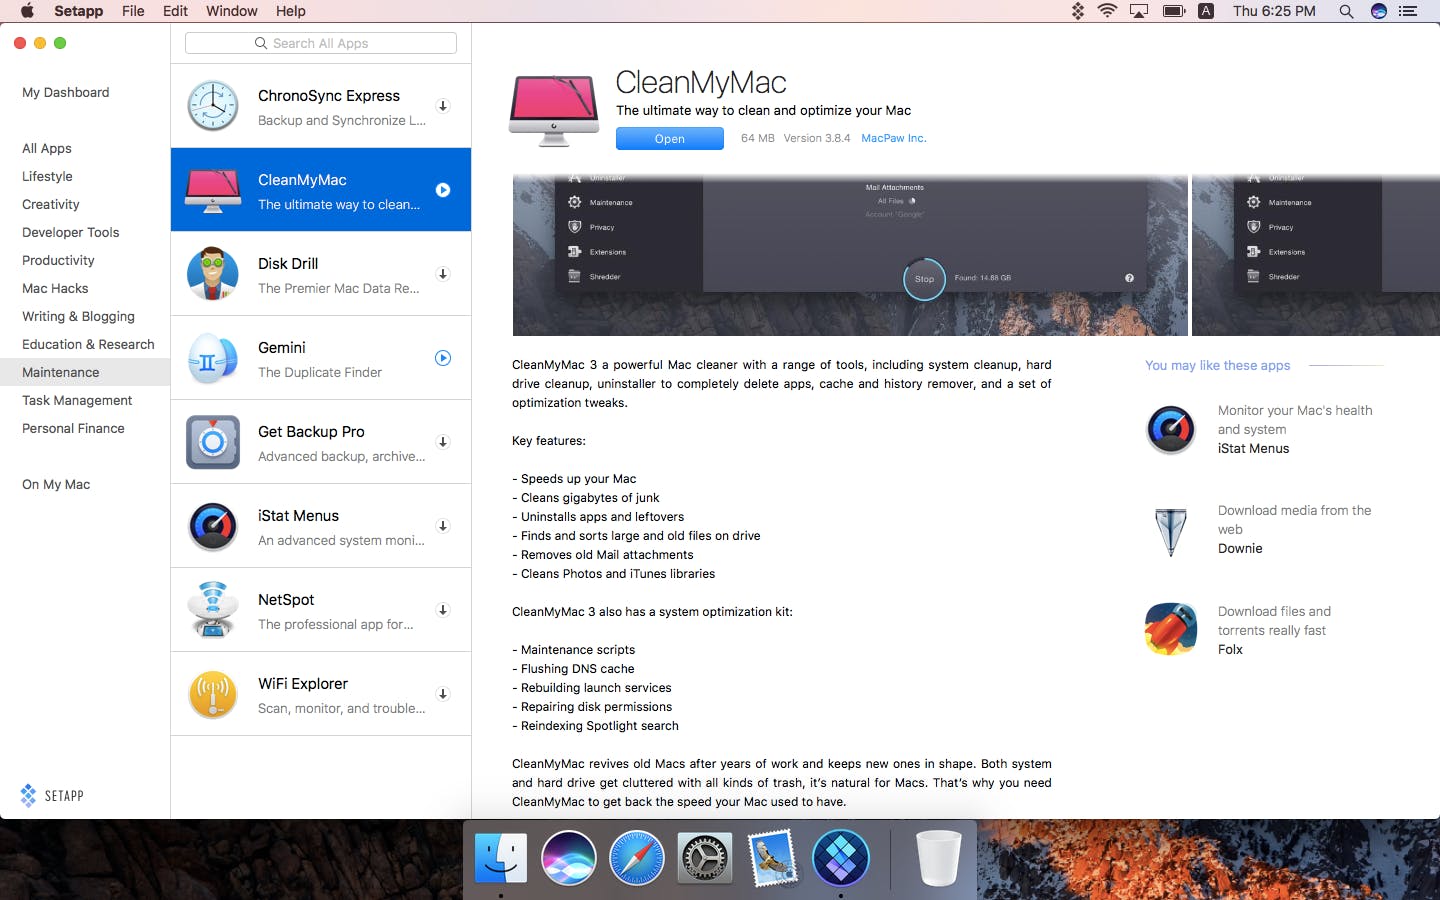This screenshot has width=1440, height=900.
Task: Open the Trash in the Dock
Action: (x=938, y=858)
